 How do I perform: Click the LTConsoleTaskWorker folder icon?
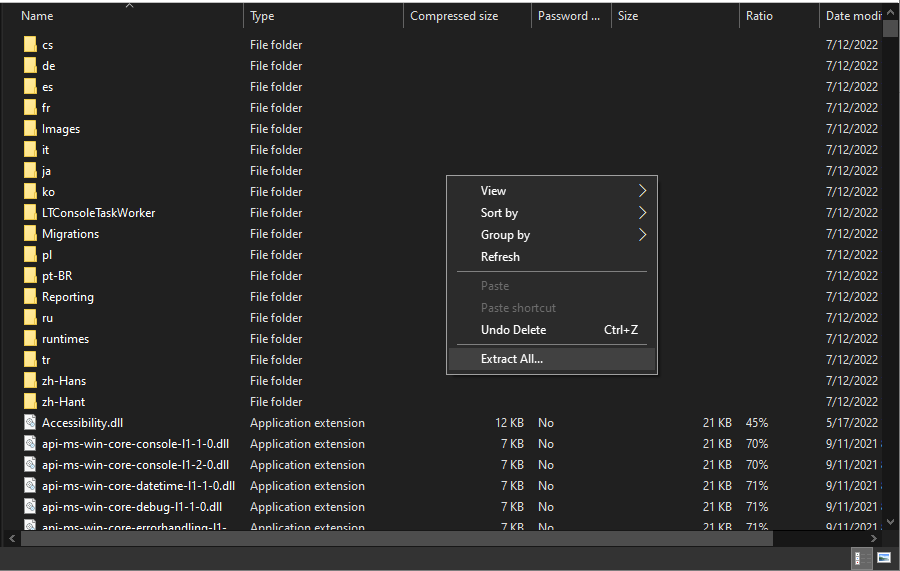click(x=30, y=213)
